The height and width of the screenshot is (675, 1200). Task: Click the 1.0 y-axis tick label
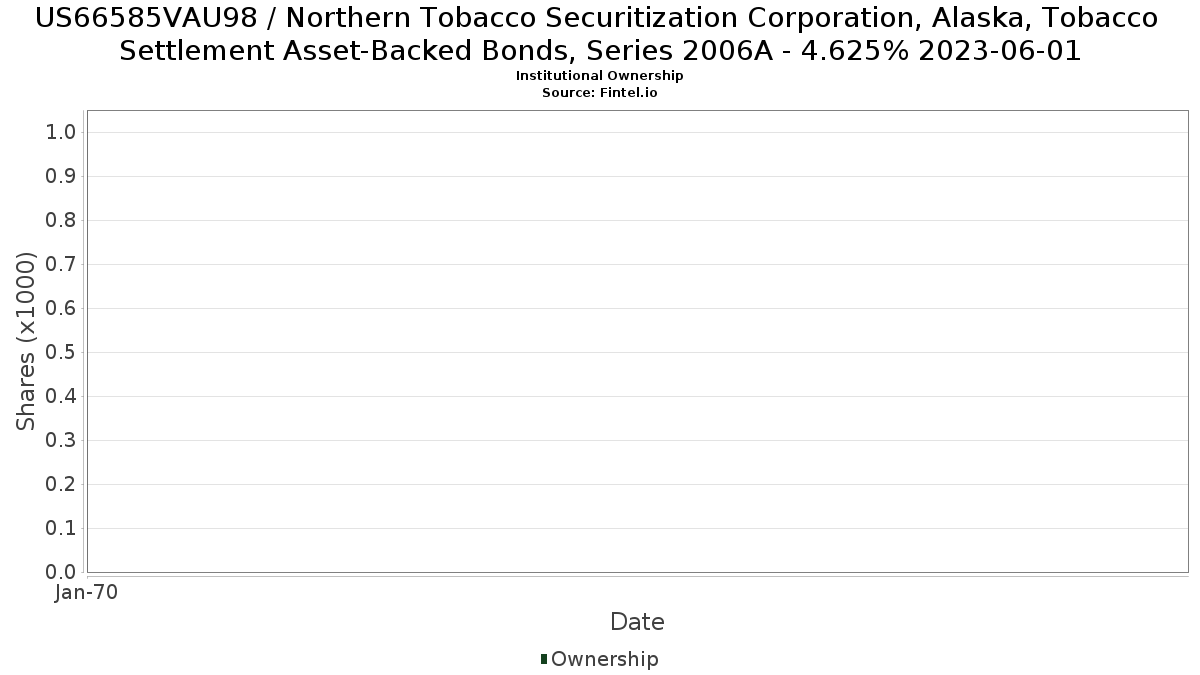click(62, 133)
